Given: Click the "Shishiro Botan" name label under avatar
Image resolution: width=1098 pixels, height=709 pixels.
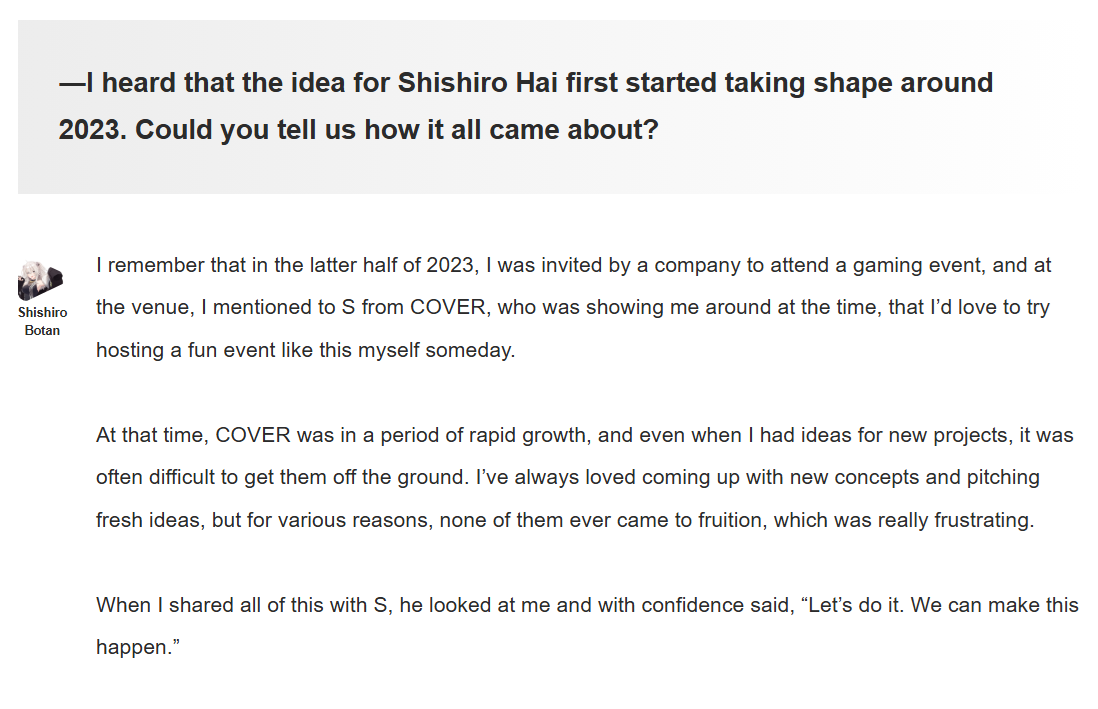Looking at the screenshot, I should [x=42, y=321].
